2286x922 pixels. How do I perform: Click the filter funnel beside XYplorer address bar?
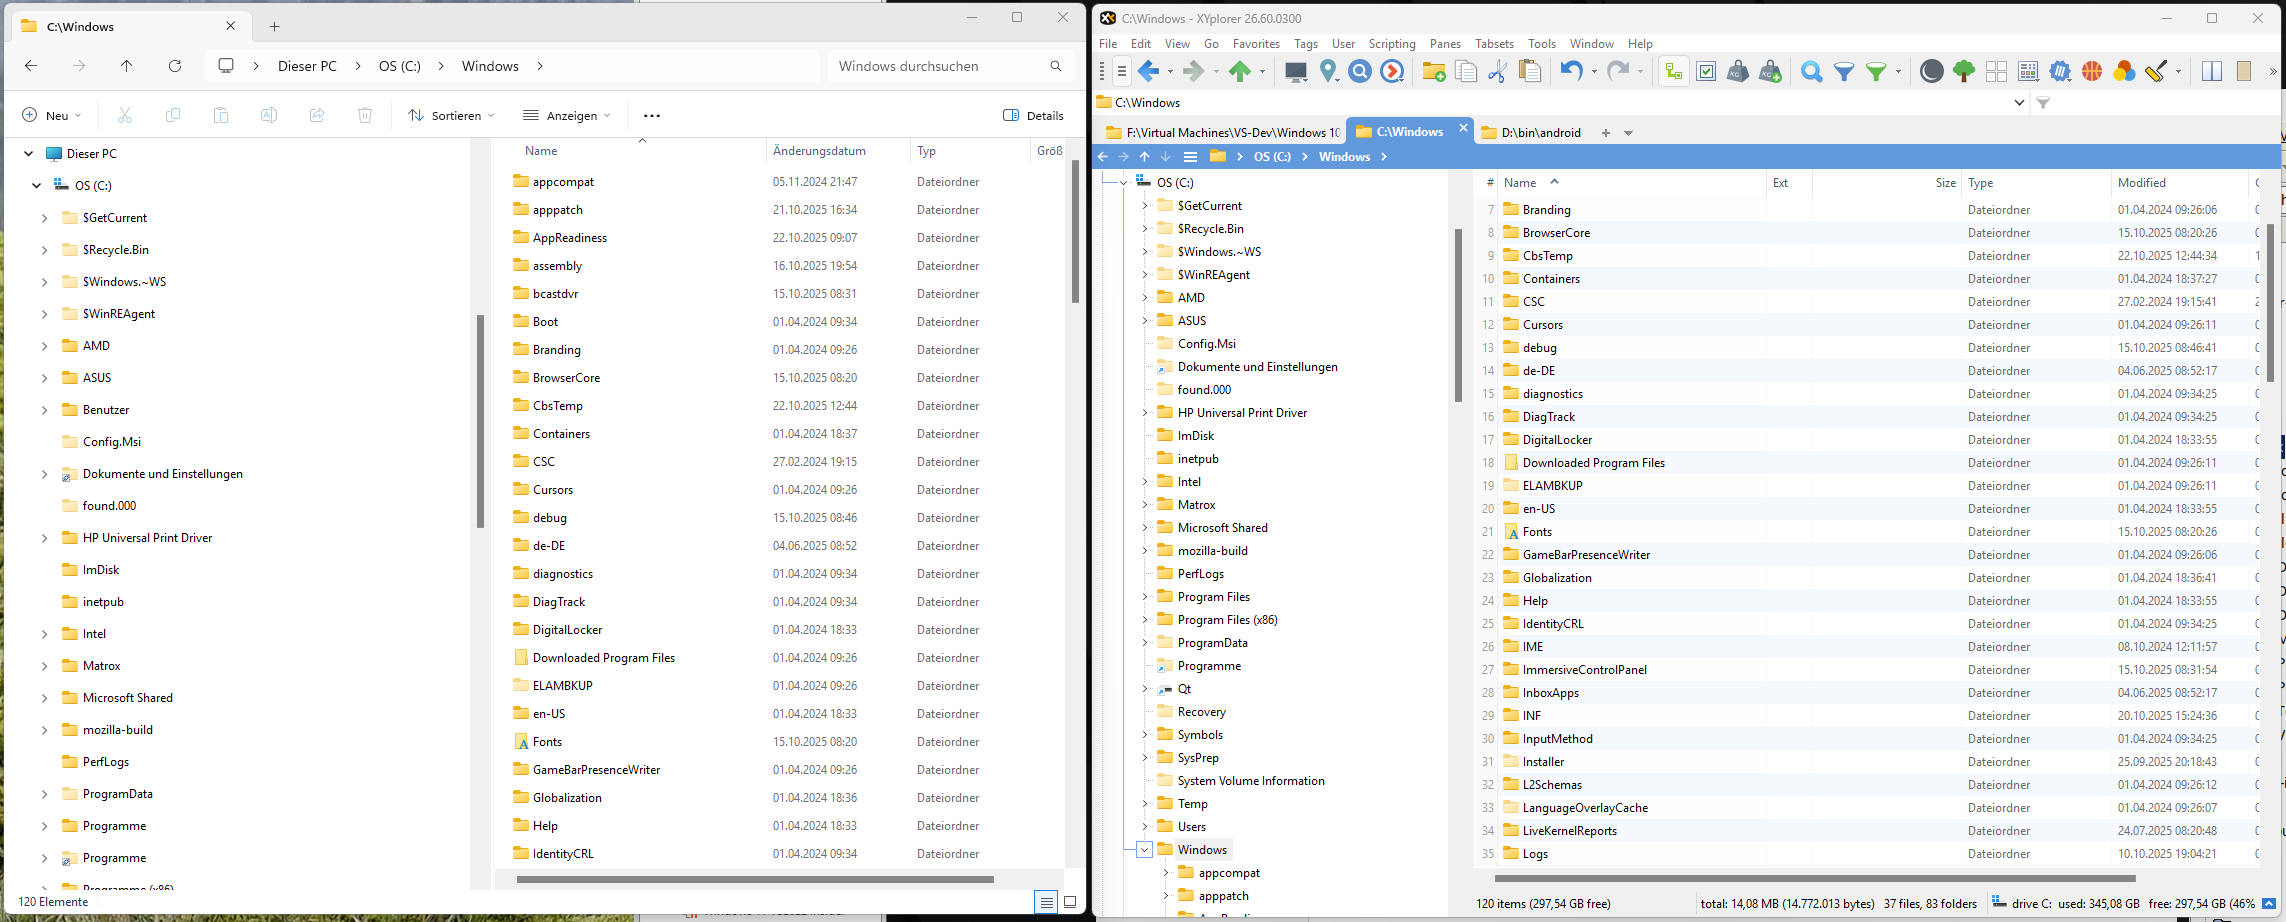coord(2043,103)
